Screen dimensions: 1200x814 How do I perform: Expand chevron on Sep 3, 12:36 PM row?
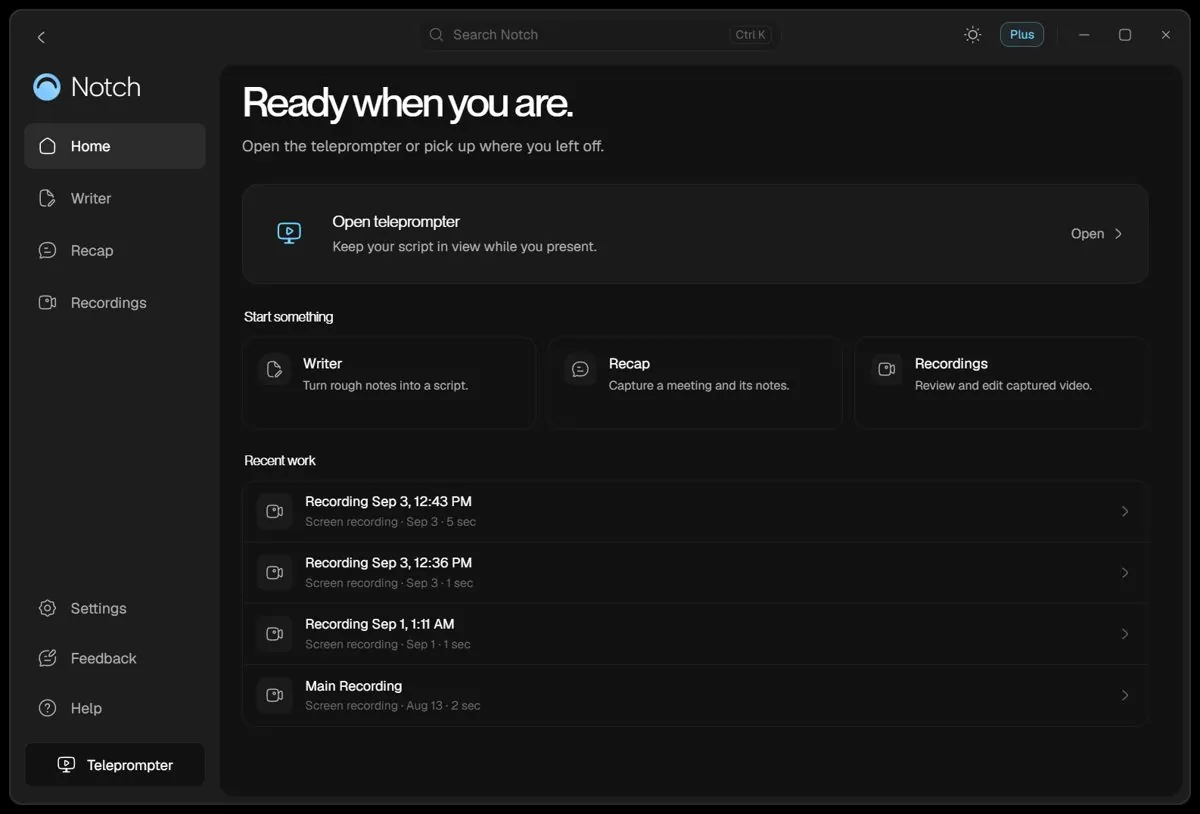point(1125,573)
